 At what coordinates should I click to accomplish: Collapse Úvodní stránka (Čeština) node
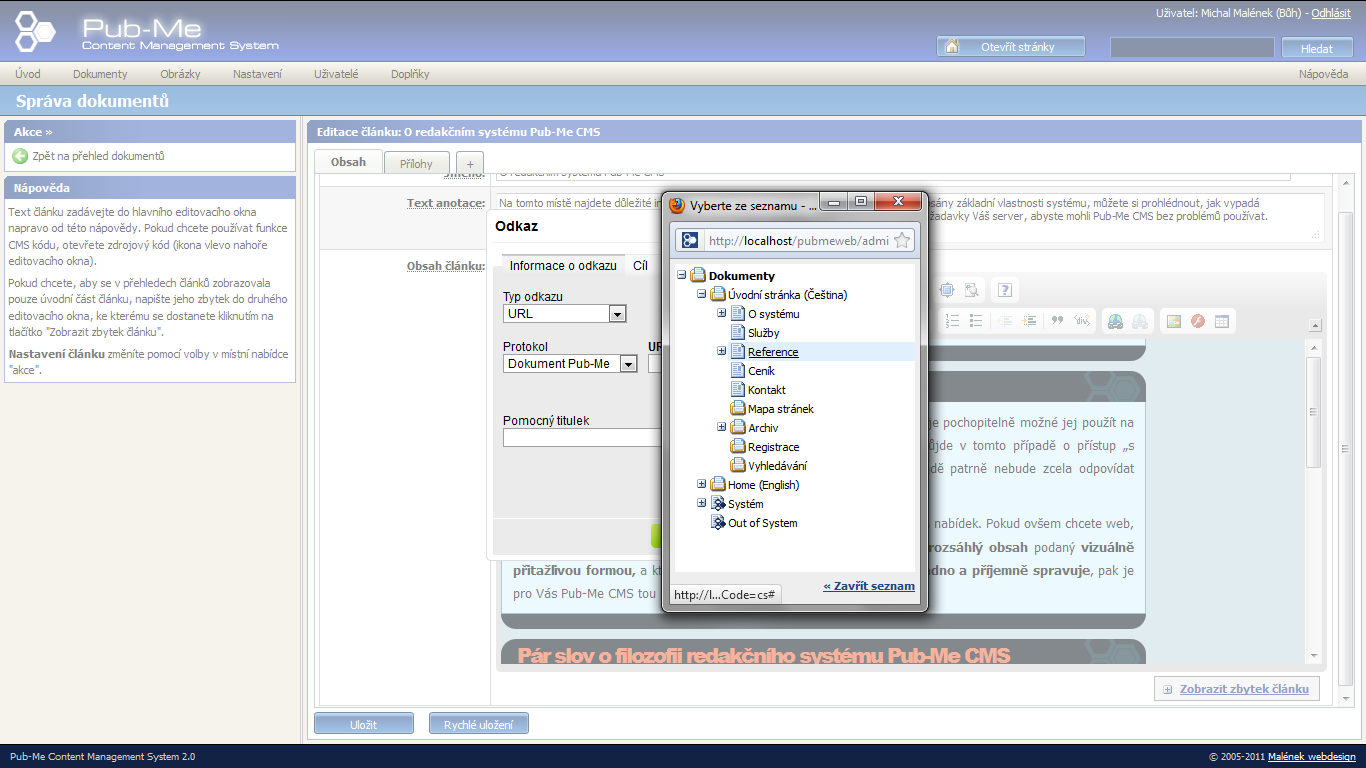tap(702, 295)
